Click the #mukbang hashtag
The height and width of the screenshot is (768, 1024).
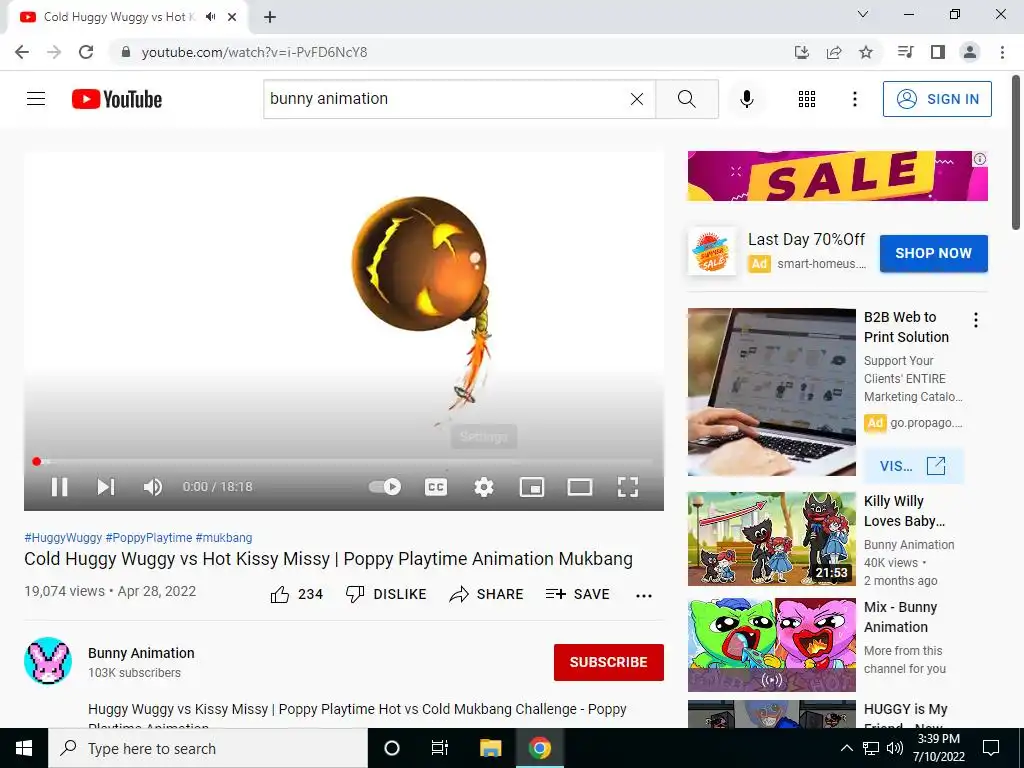(x=224, y=537)
